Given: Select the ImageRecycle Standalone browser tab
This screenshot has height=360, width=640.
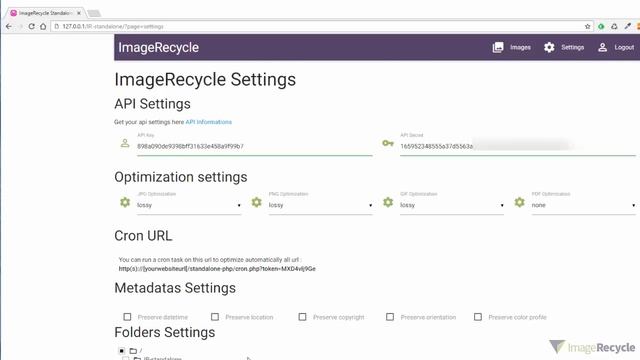Looking at the screenshot, I should coord(44,13).
